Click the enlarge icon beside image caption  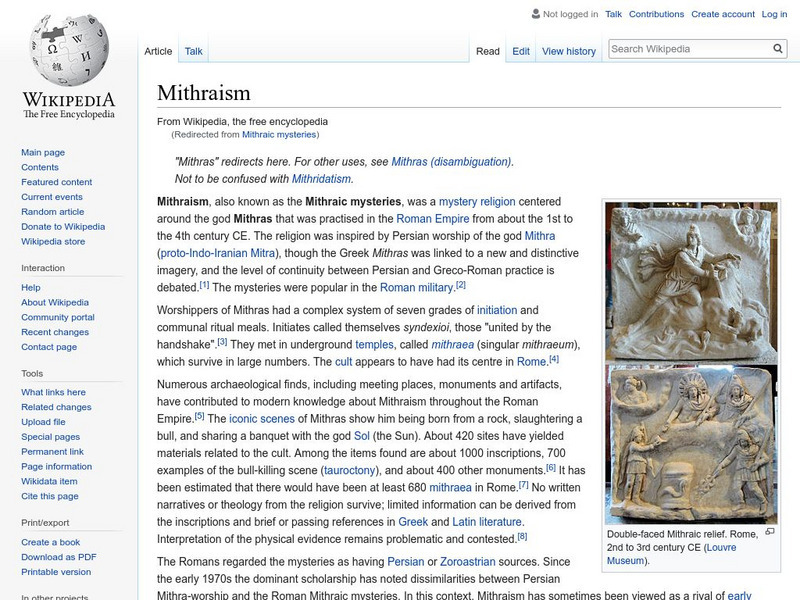(x=769, y=532)
